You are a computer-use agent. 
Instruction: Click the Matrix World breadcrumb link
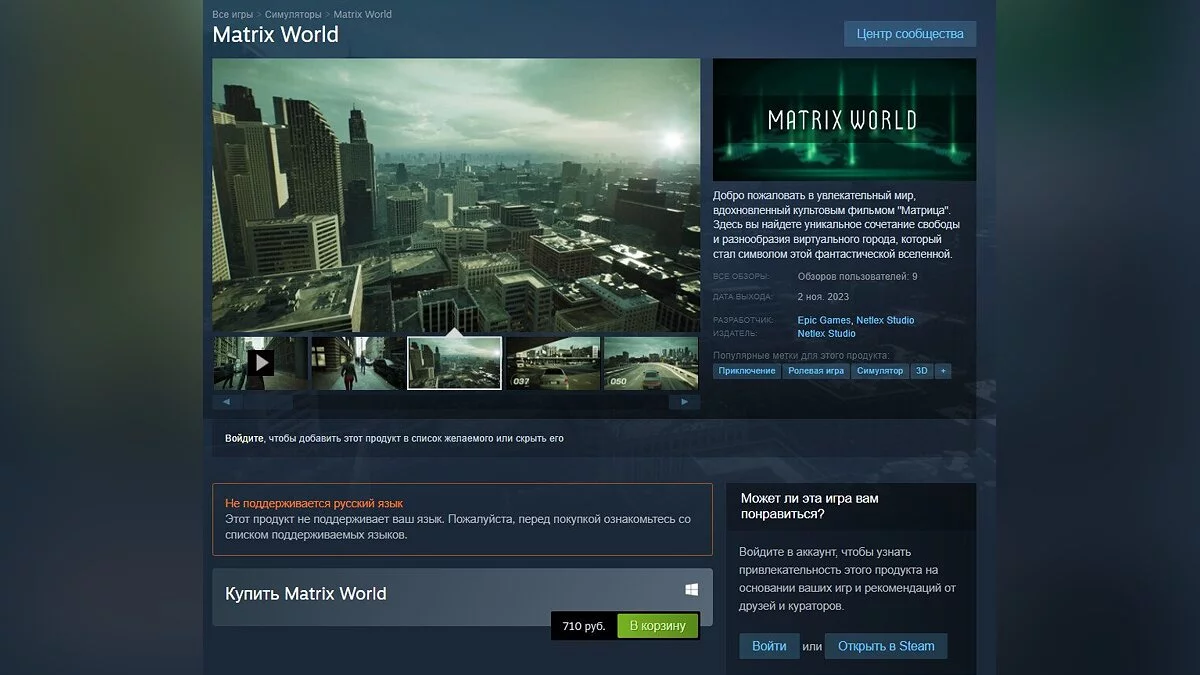point(362,15)
